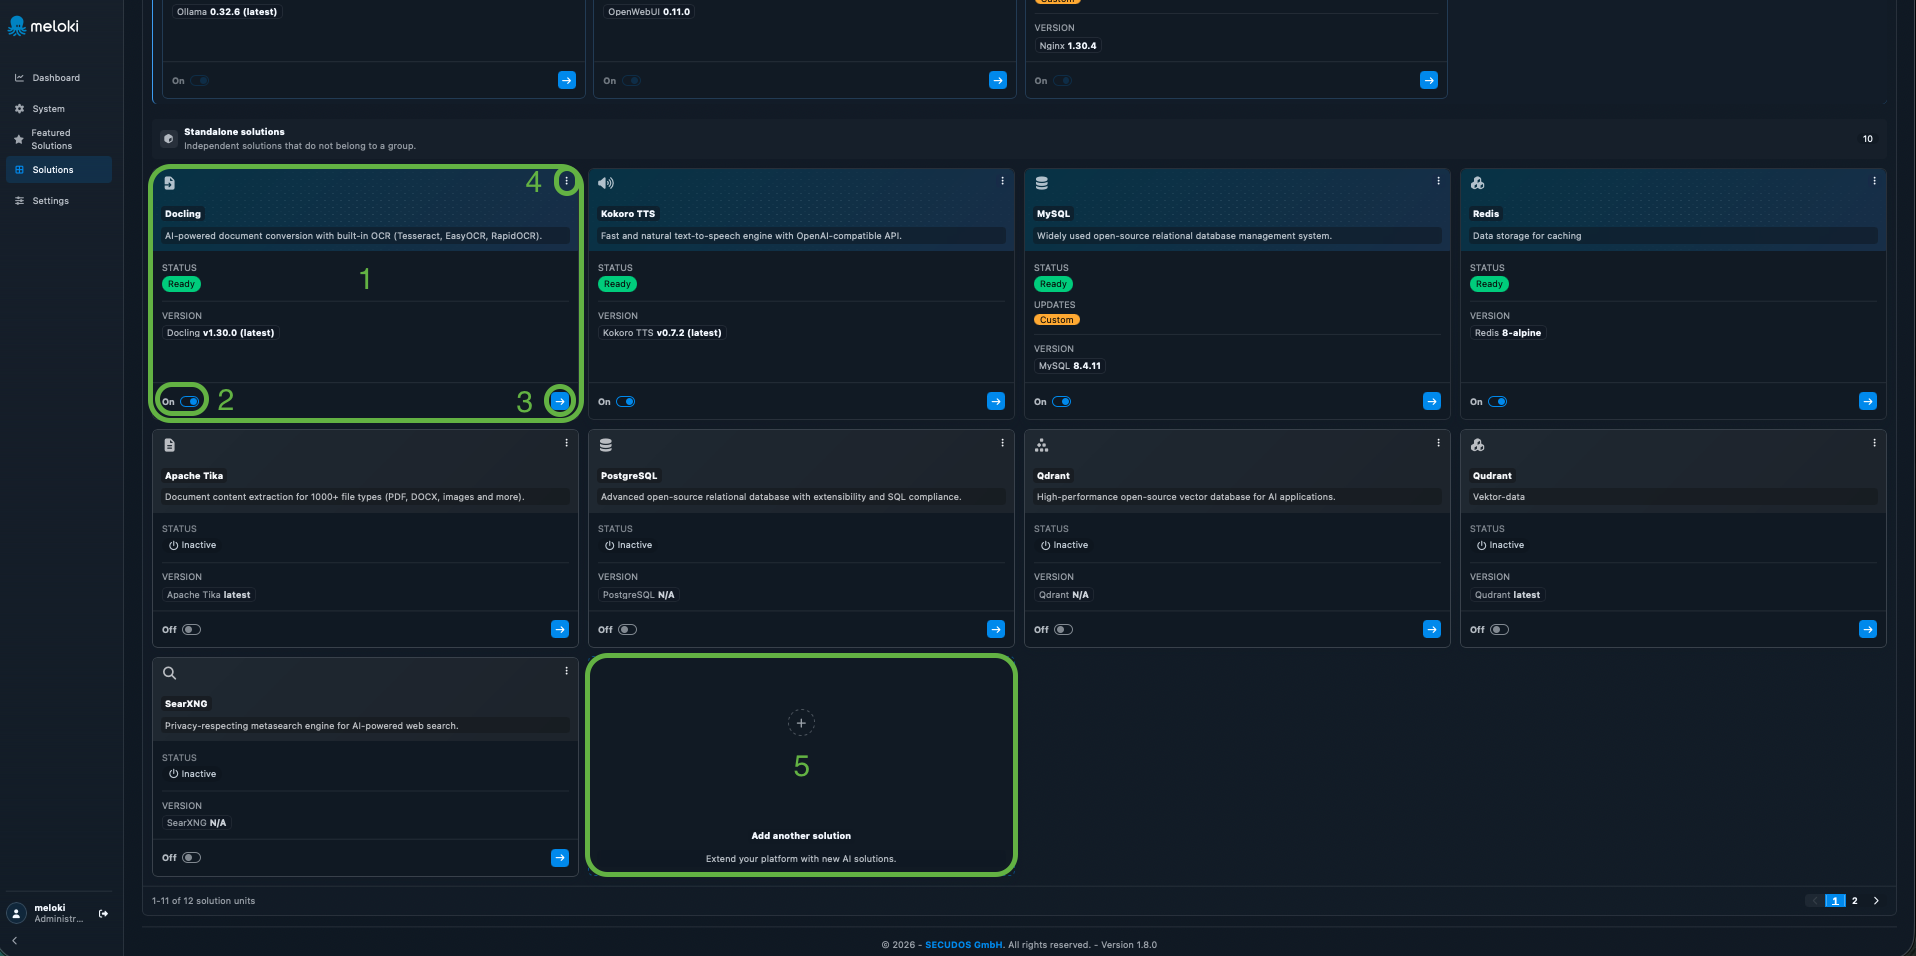Go to page 2 of solution units
Viewport: 1916px width, 956px height.
1855,901
